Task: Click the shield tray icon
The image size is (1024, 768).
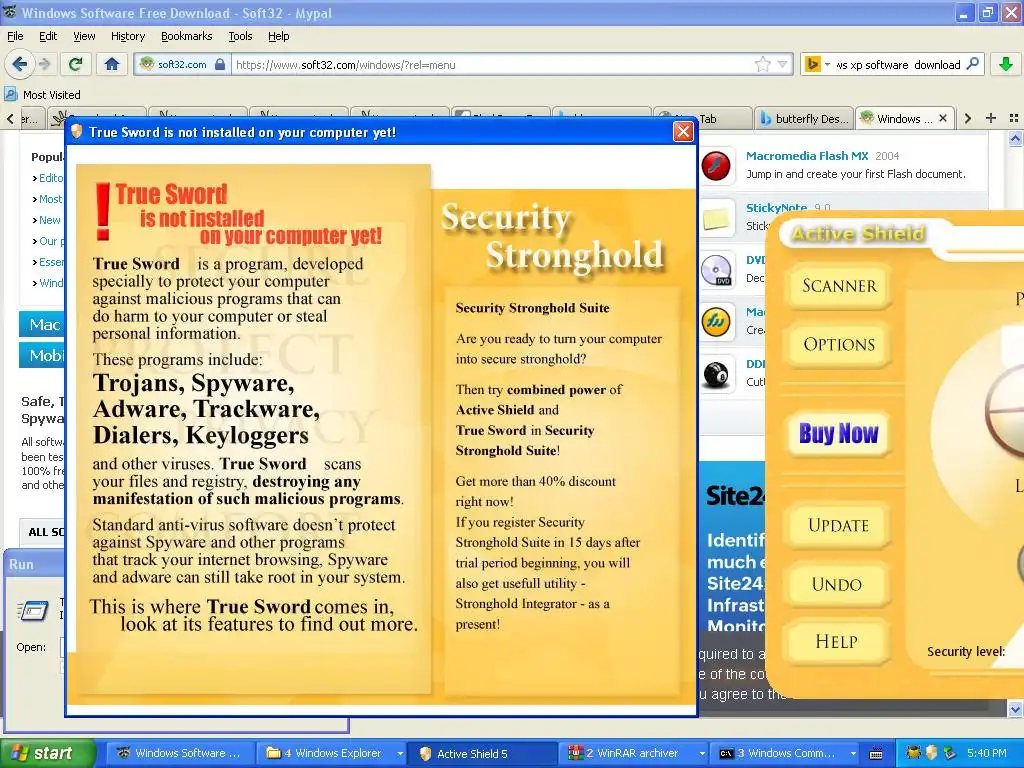Action: point(932,753)
